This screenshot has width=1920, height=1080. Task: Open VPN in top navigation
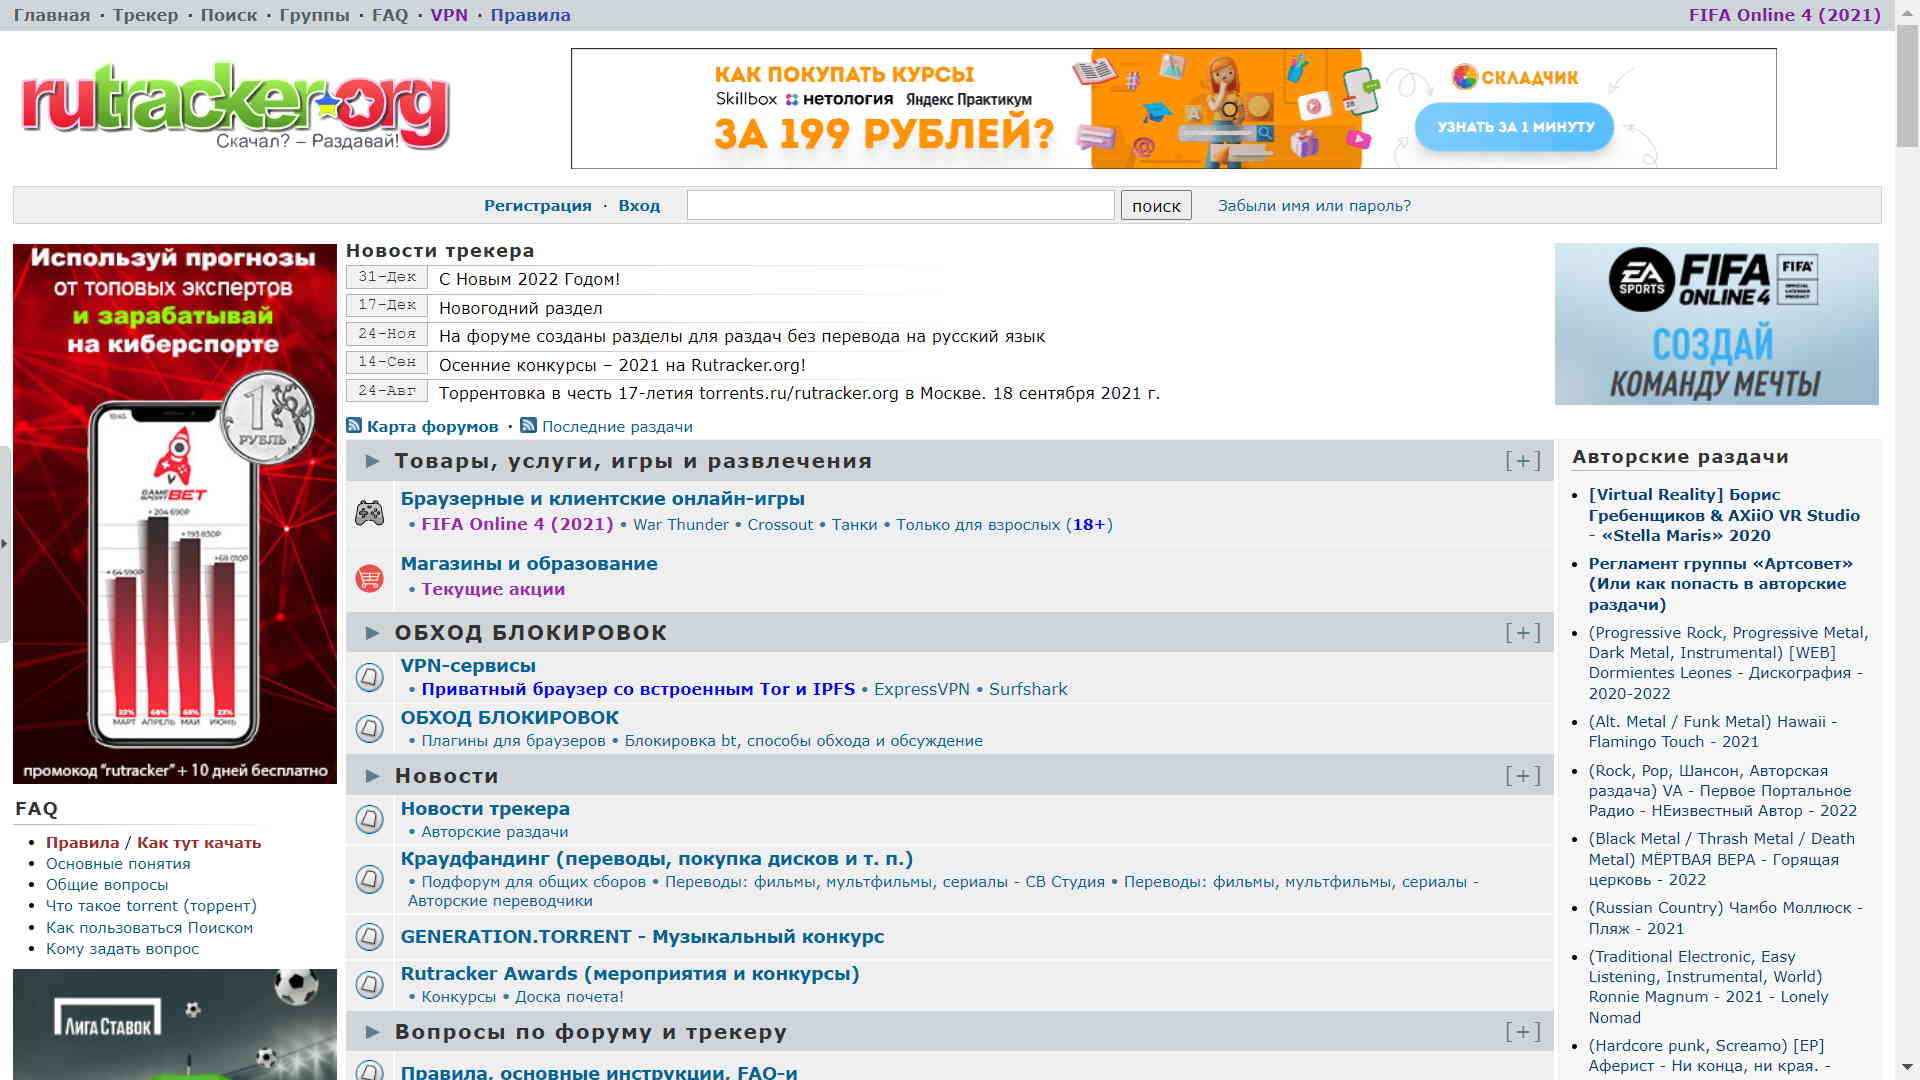[449, 15]
